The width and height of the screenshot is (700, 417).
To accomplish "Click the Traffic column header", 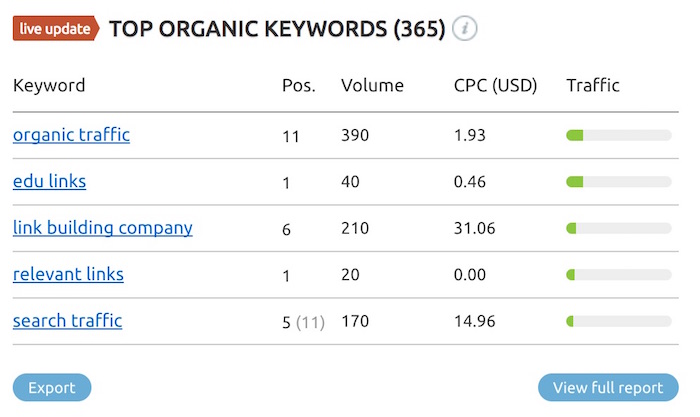I will click(593, 85).
